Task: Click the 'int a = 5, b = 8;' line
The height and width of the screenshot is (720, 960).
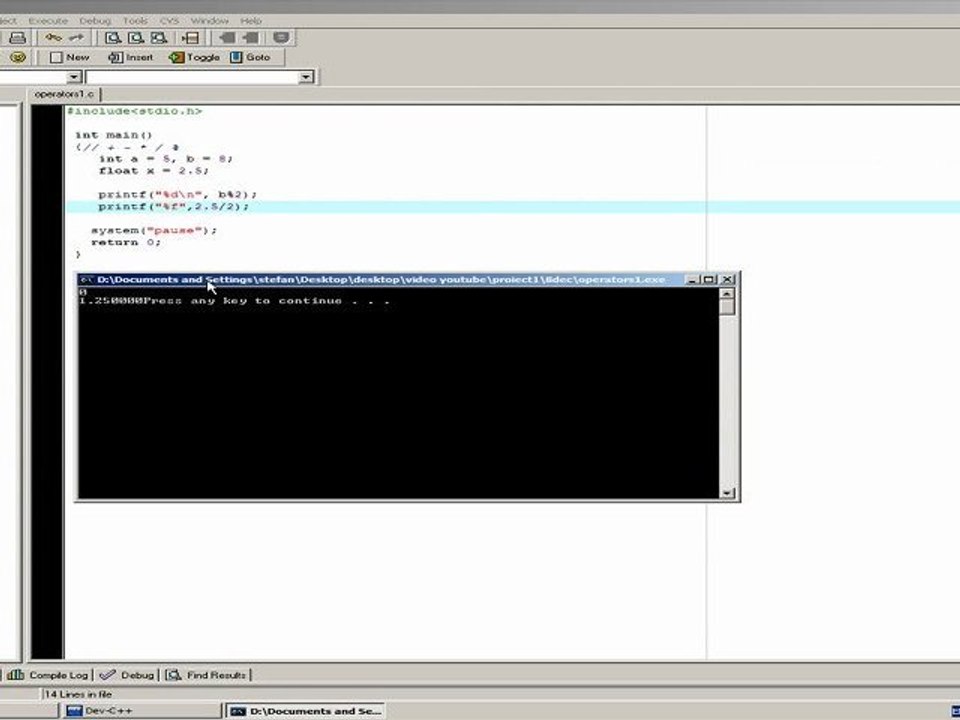Action: [166, 159]
